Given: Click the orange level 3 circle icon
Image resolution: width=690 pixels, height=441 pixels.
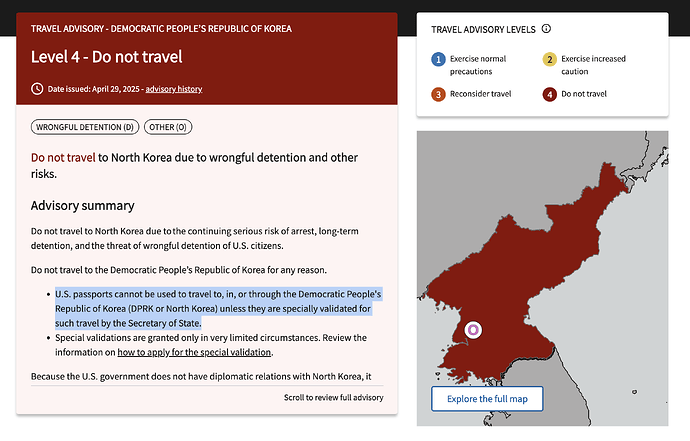Looking at the screenshot, I should point(438,95).
